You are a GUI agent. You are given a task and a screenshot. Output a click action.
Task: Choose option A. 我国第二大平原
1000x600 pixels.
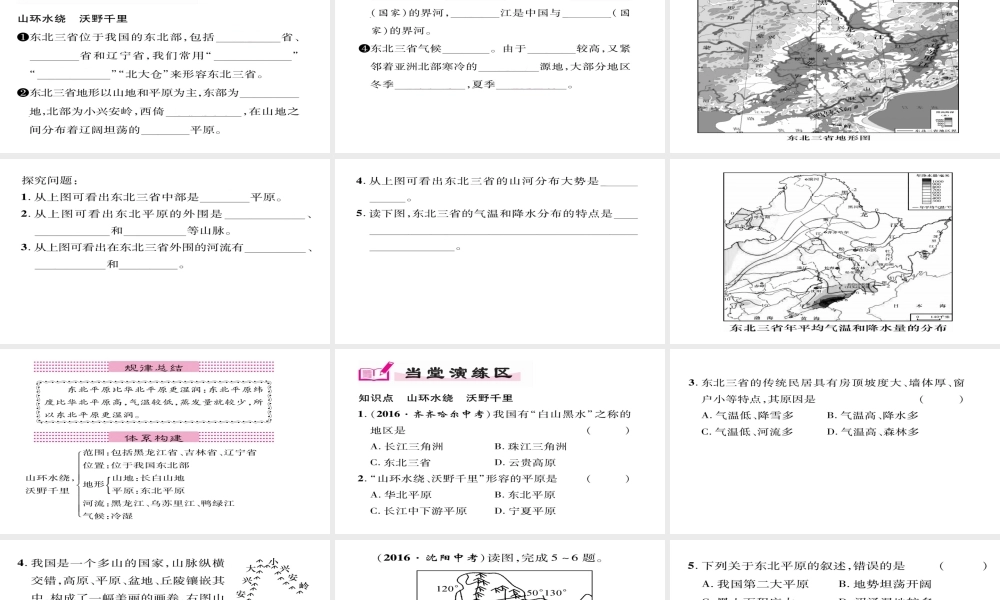pos(755,584)
